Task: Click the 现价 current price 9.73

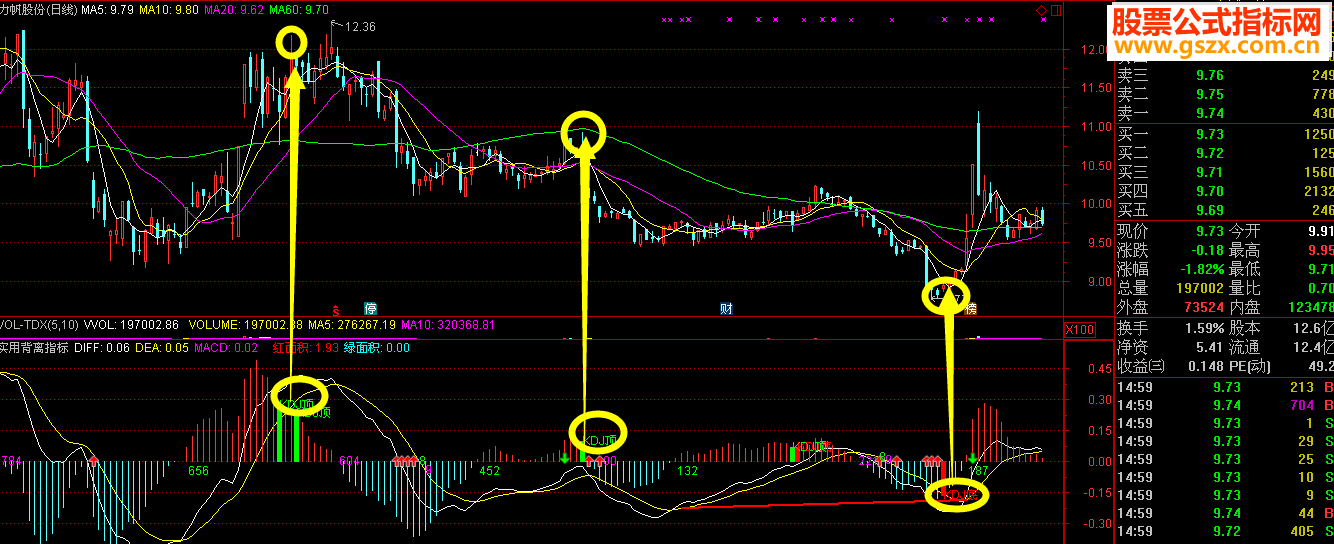Action: click(1210, 230)
